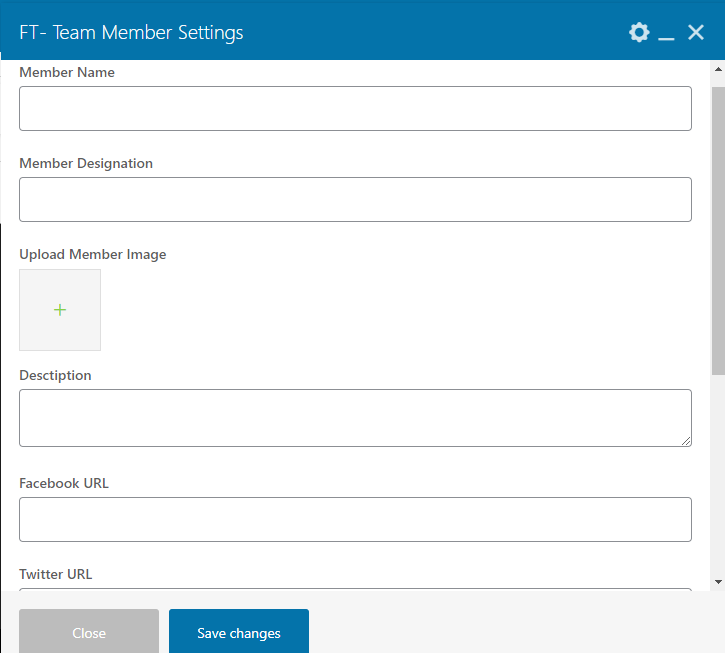This screenshot has height=653, width=725.
Task: Select the Desctiption textarea
Action: point(355,417)
